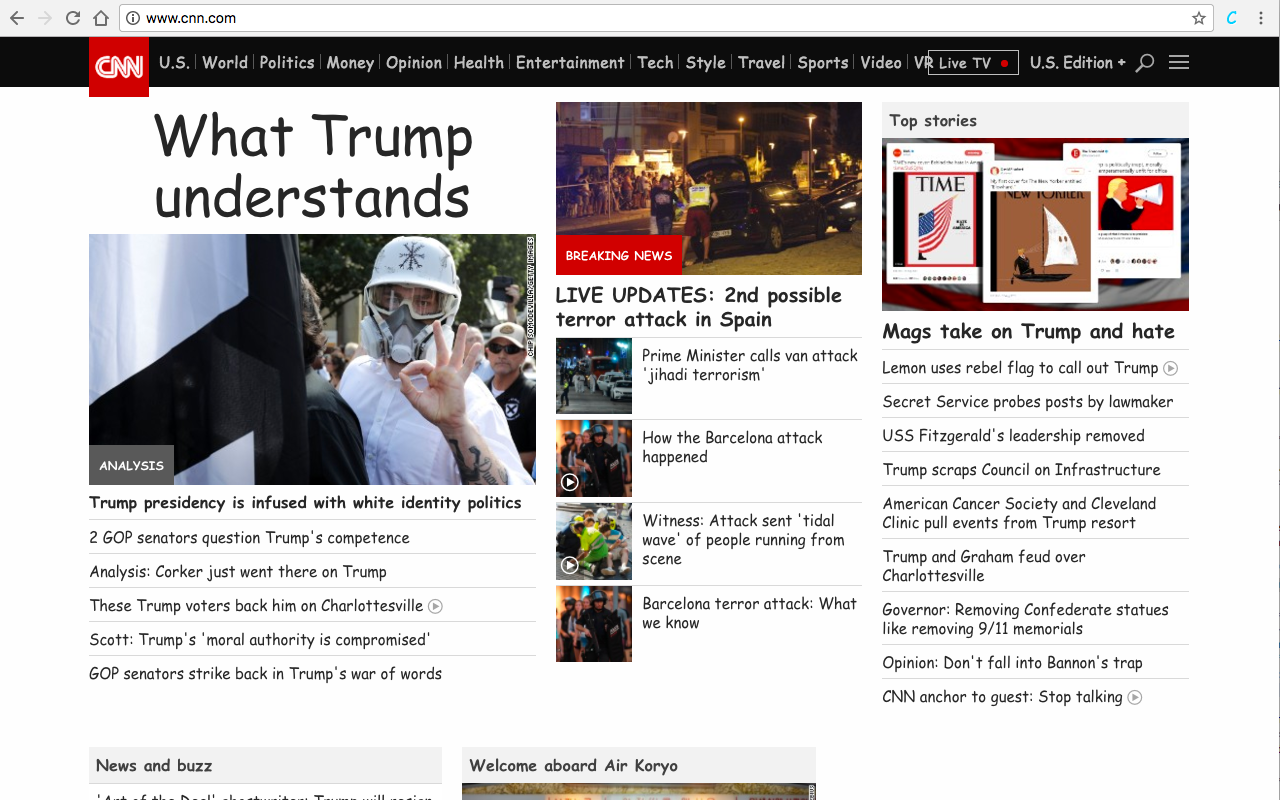Navigate to Opinion
The height and width of the screenshot is (800, 1280).
414,62
